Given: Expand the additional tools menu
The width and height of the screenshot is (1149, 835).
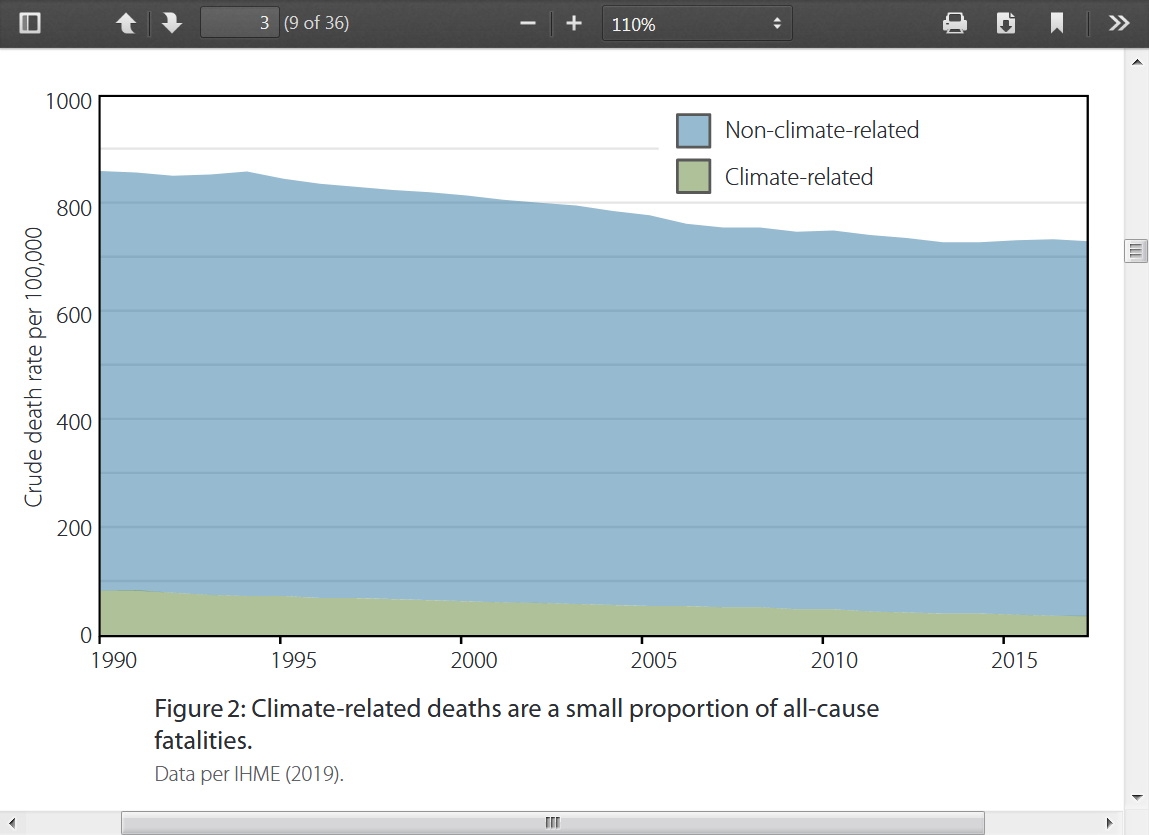Looking at the screenshot, I should tap(1119, 23).
